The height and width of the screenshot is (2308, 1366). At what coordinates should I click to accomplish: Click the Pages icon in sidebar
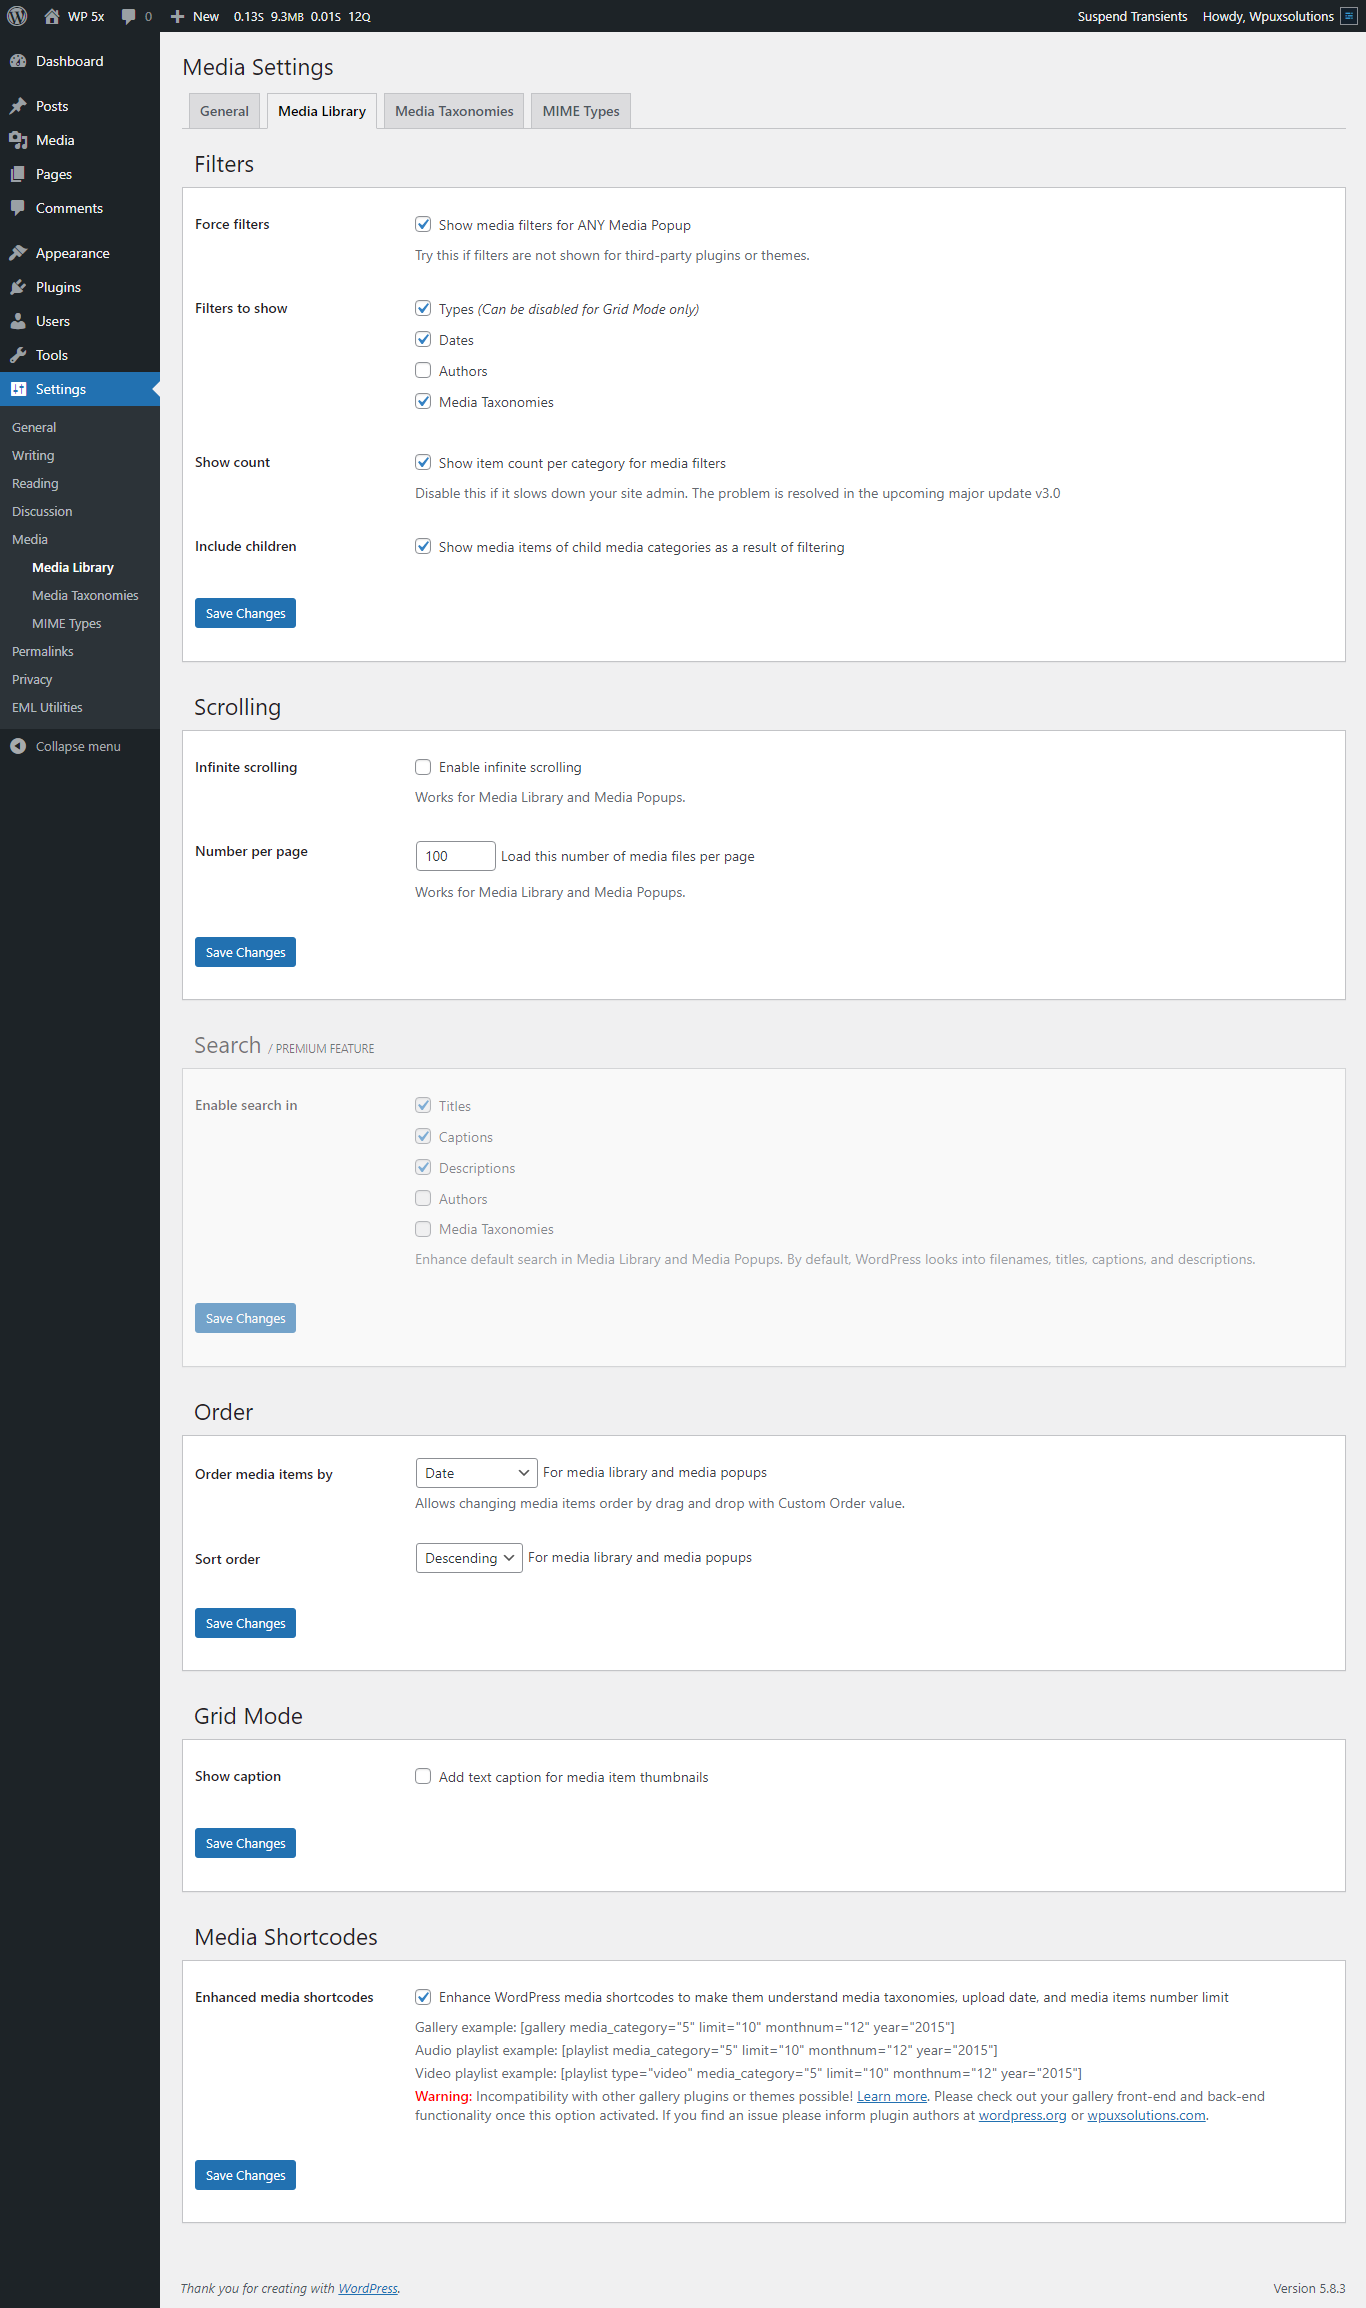click(18, 174)
